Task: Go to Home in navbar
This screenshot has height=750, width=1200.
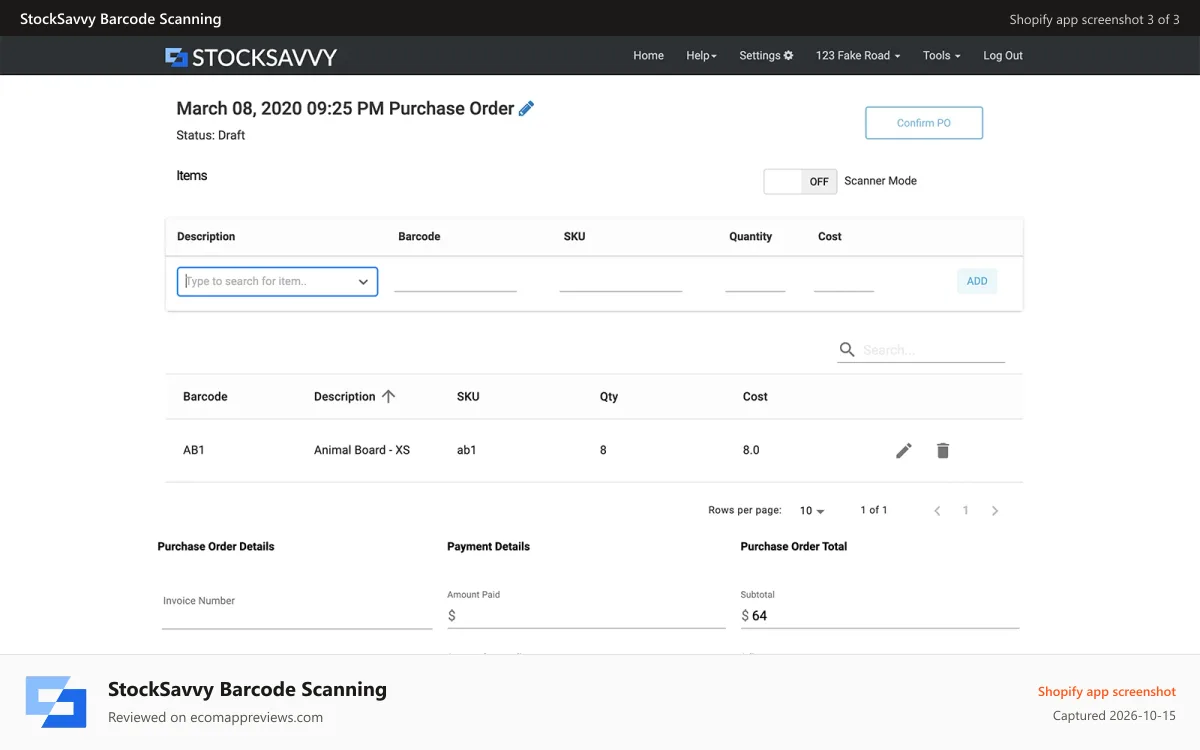Action: (x=648, y=56)
